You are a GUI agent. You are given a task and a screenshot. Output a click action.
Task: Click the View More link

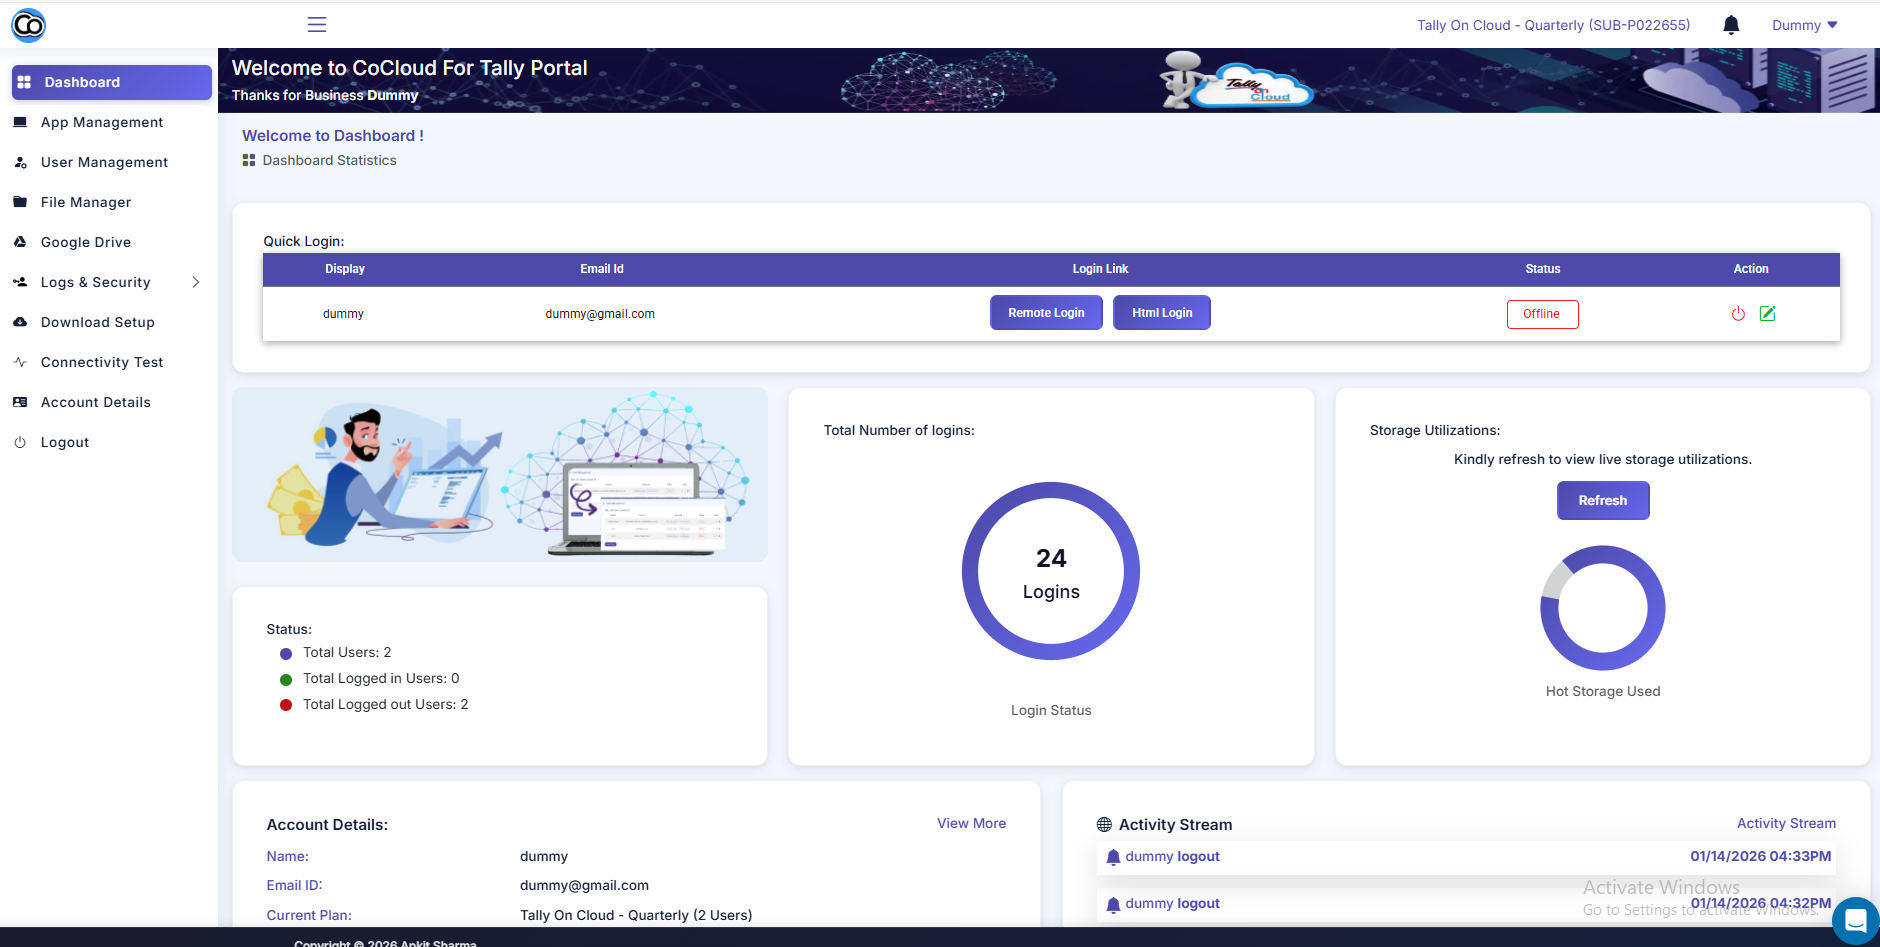(x=971, y=824)
